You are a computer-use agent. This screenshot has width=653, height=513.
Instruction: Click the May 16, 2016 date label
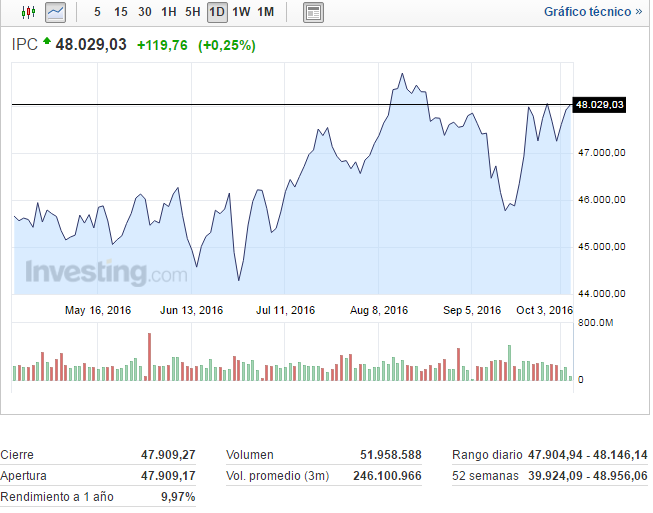[x=98, y=310]
